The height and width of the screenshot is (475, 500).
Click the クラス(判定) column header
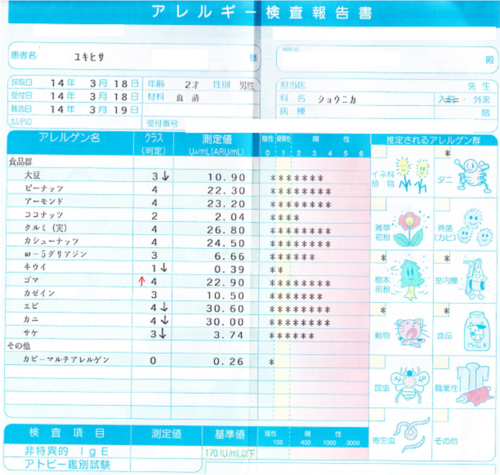pyautogui.click(x=153, y=144)
